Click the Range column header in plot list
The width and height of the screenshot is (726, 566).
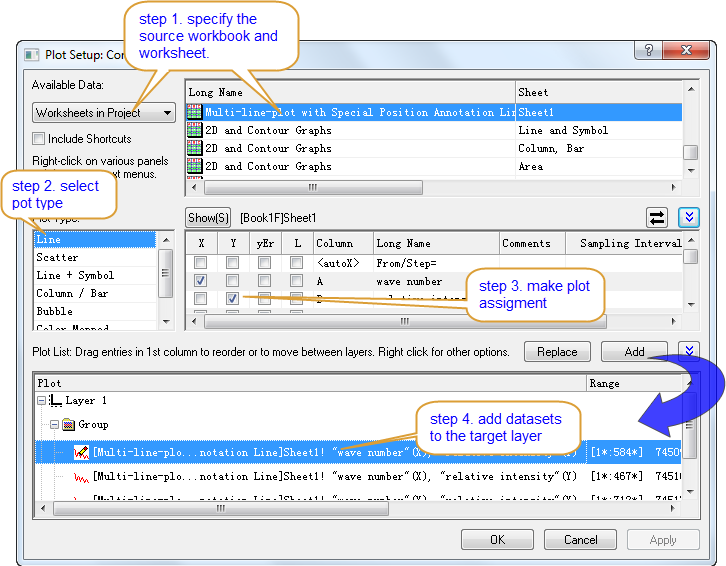pos(634,383)
